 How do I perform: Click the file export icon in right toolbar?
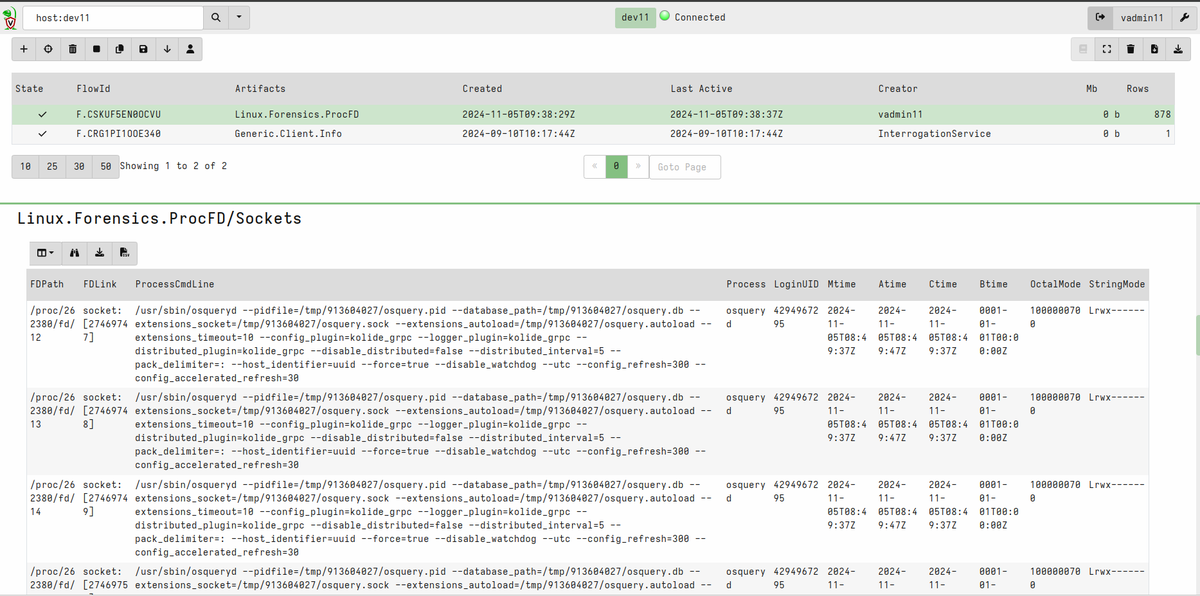(x=1154, y=48)
